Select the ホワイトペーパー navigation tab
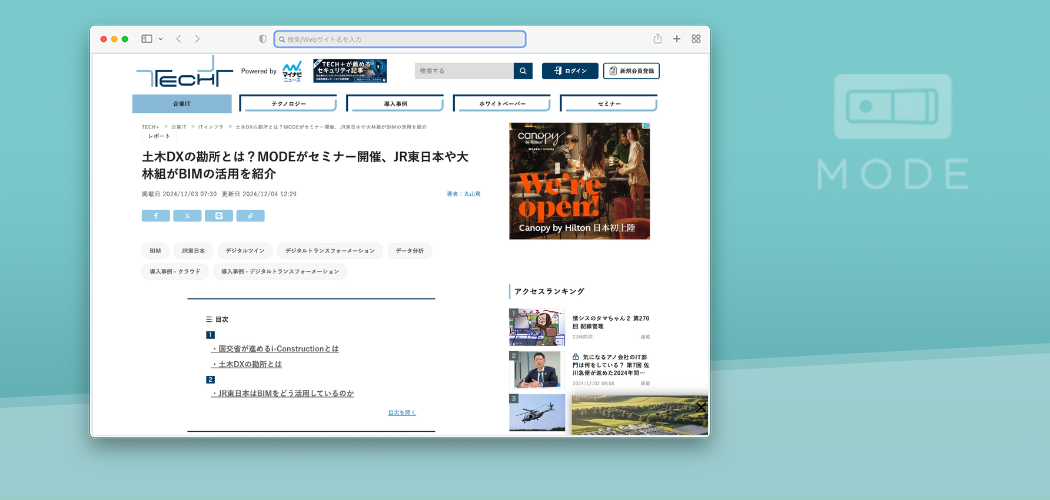The image size is (1050, 500). pos(502,103)
